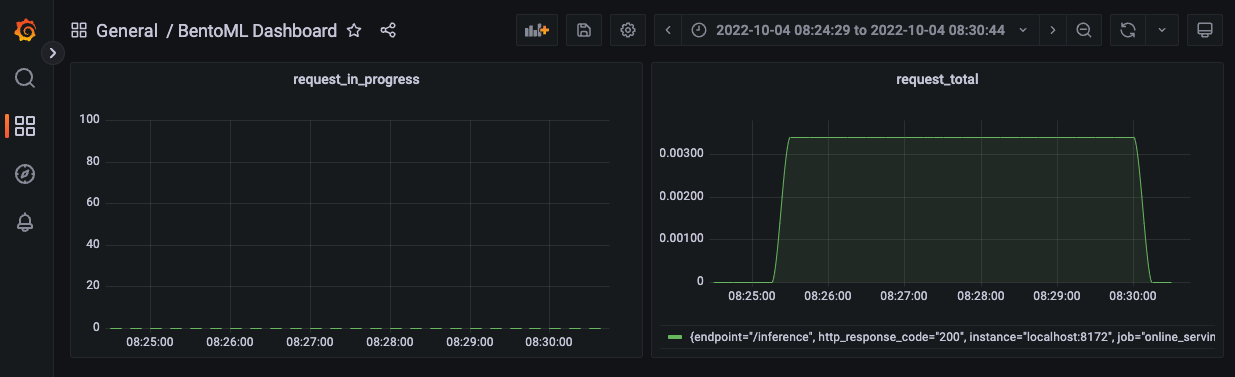The height and width of the screenshot is (377, 1235).
Task: Click the 100 y-axis label in request_in_progress
Action: [x=89, y=120]
